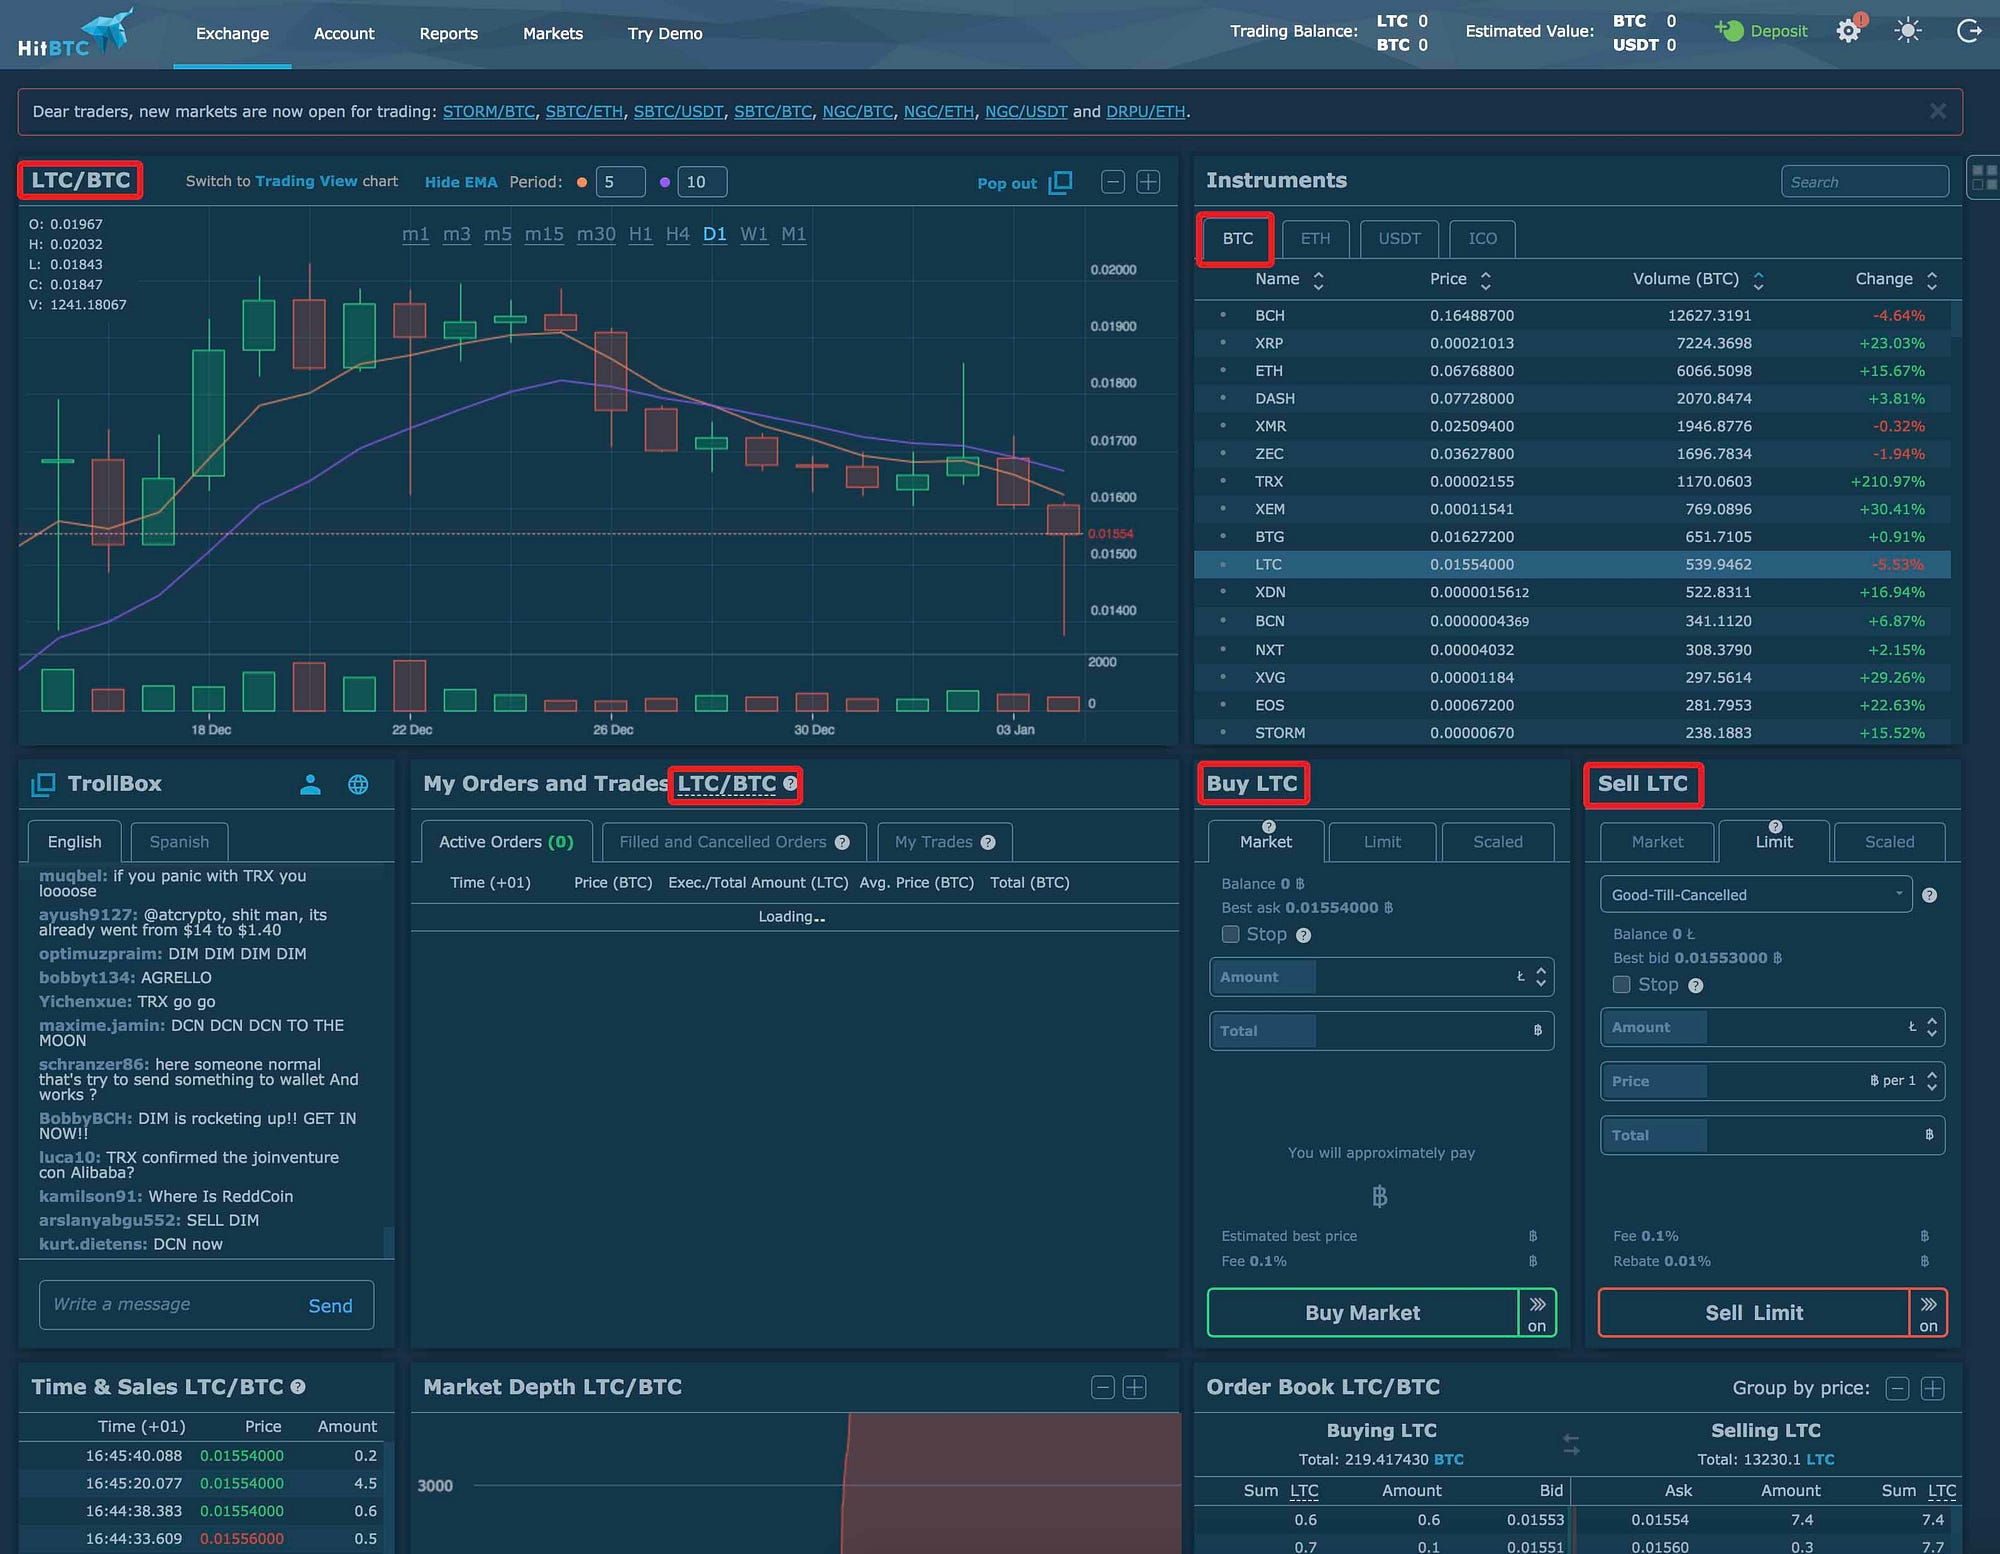This screenshot has width=2000, height=1554.
Task: Expand the chart panel with plus icon
Action: (x=1148, y=182)
